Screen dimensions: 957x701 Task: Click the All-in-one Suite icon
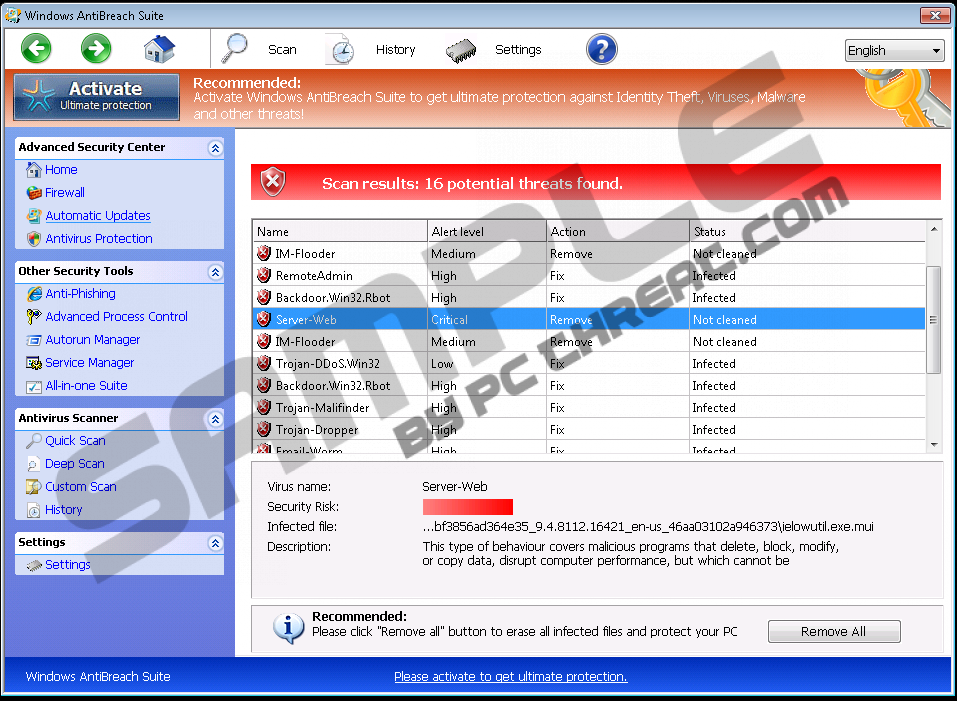tap(34, 386)
